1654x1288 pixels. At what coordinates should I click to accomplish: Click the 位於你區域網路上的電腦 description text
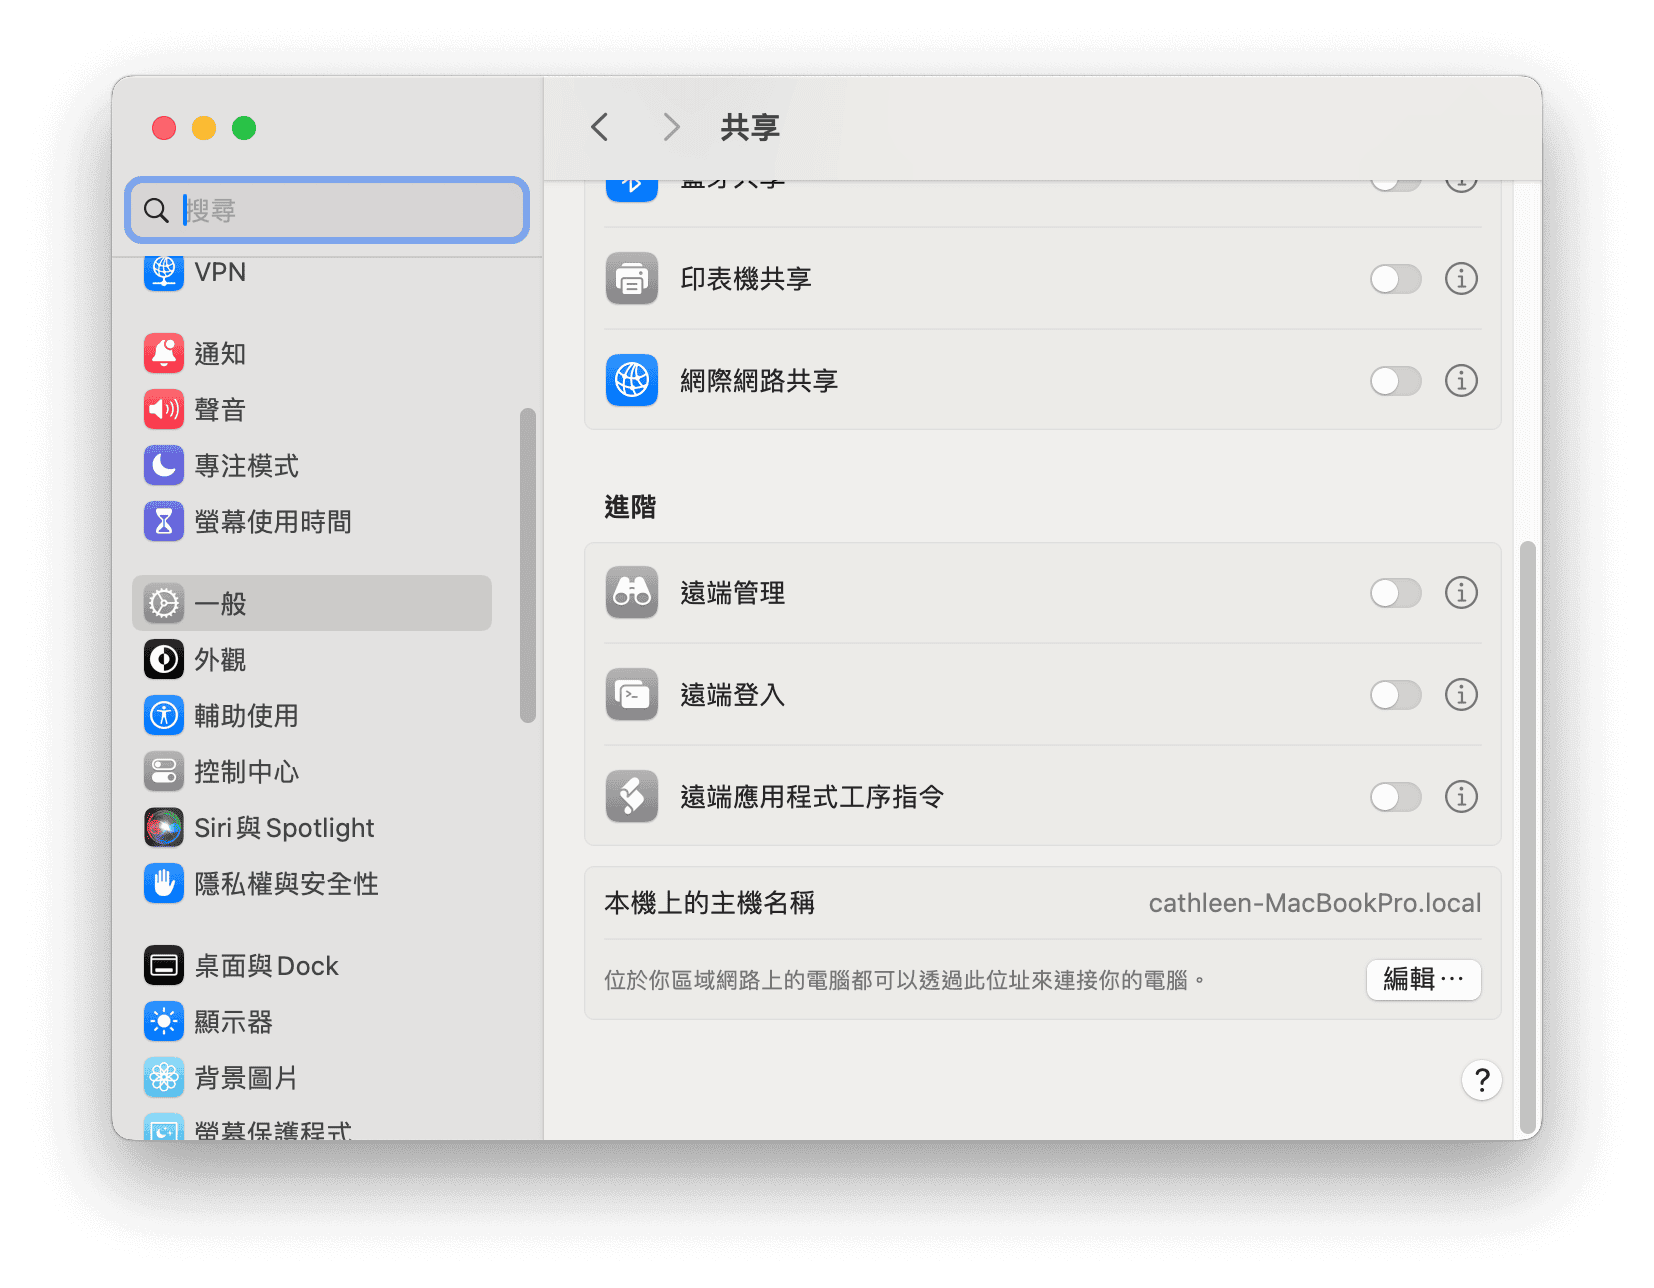click(904, 980)
